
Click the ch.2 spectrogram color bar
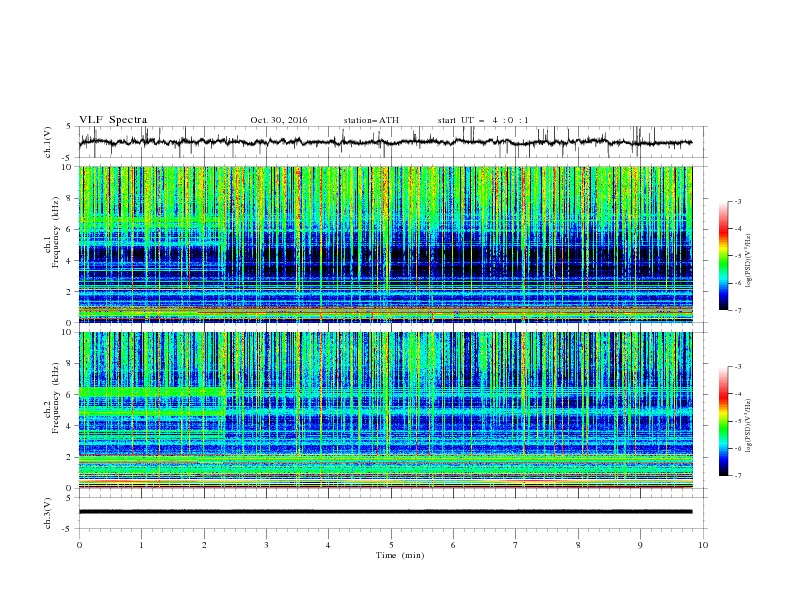(723, 421)
